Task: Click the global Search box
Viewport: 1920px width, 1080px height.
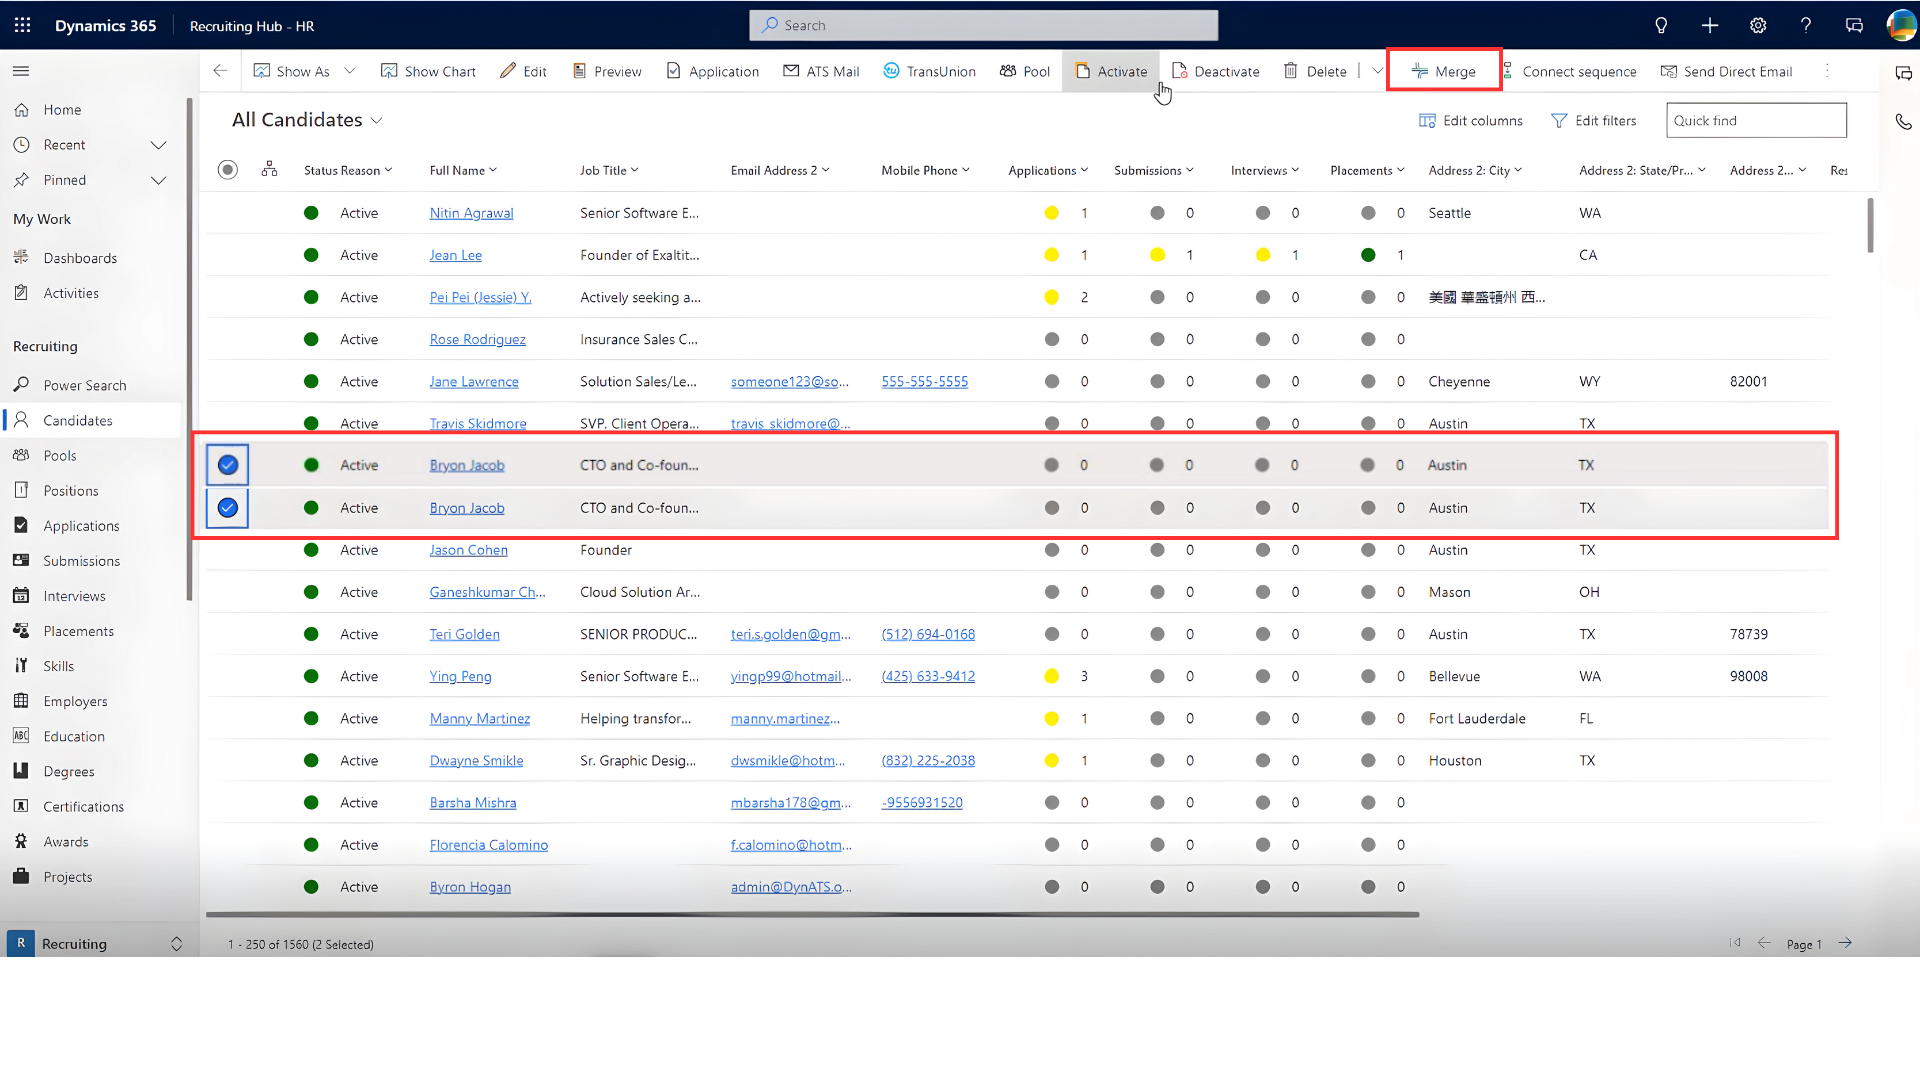Action: [984, 25]
